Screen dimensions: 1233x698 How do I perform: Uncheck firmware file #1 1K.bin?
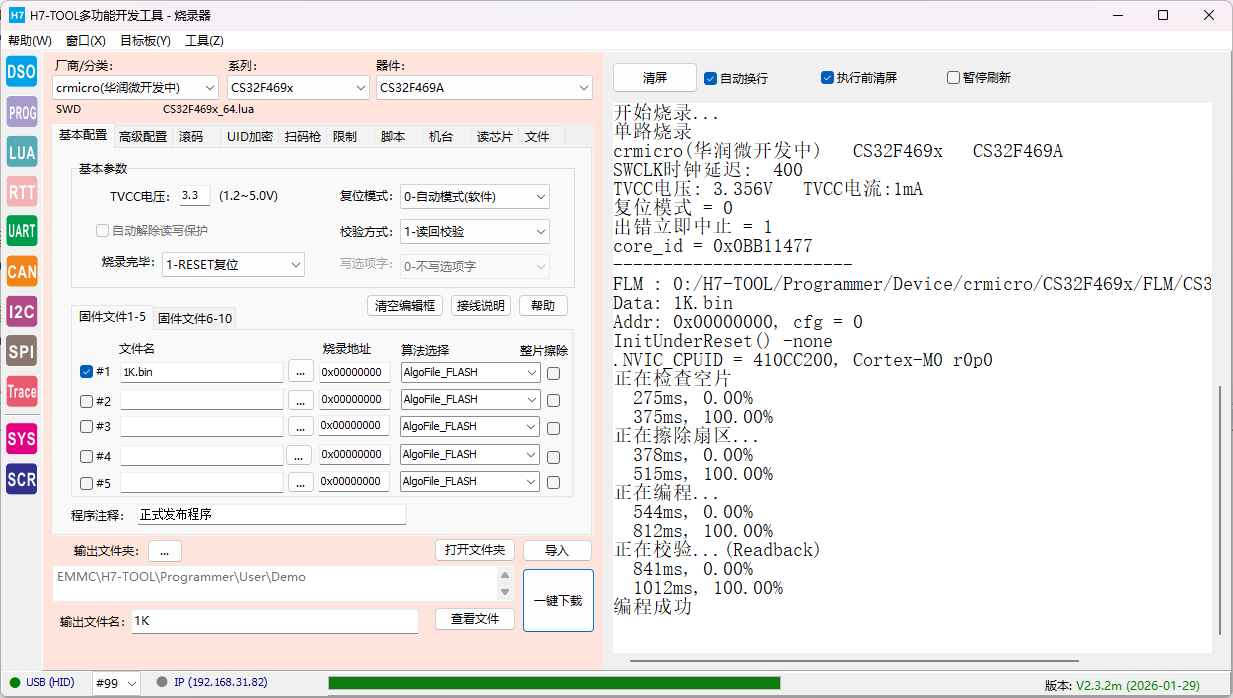pyautogui.click(x=86, y=371)
